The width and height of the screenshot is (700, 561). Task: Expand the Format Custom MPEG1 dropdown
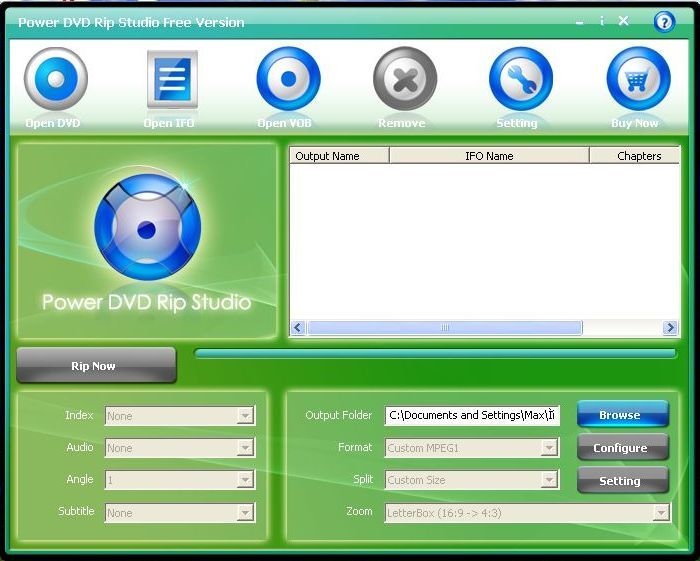coord(549,448)
